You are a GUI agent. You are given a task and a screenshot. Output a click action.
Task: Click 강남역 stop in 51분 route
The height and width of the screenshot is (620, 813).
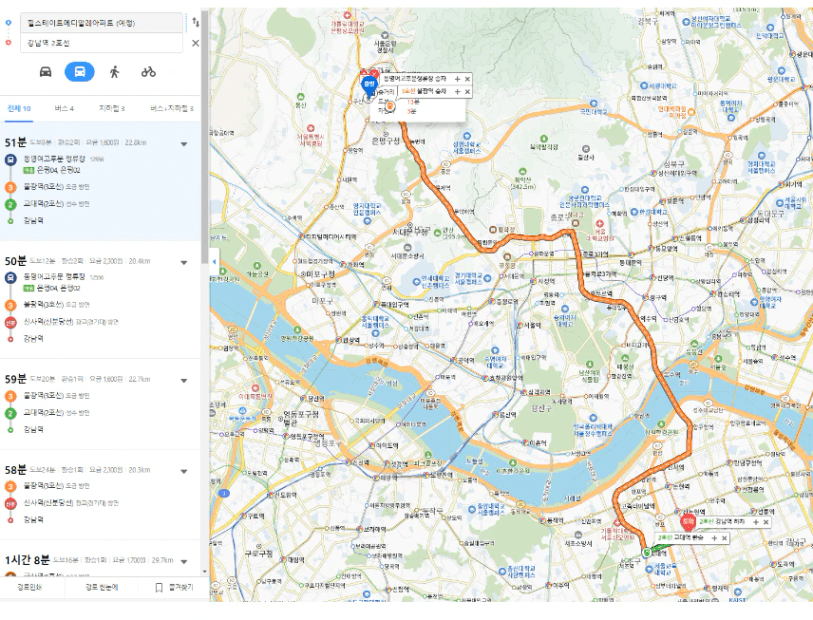pos(33,221)
